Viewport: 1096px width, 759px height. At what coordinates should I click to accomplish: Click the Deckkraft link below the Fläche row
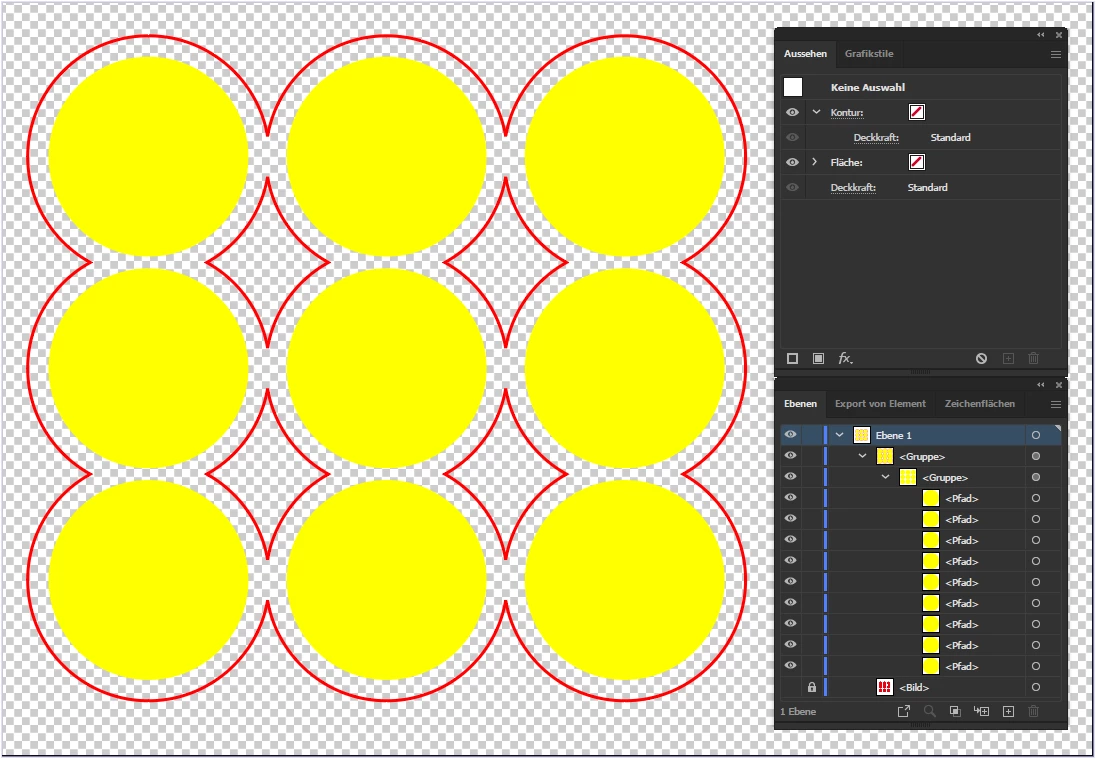(x=853, y=188)
